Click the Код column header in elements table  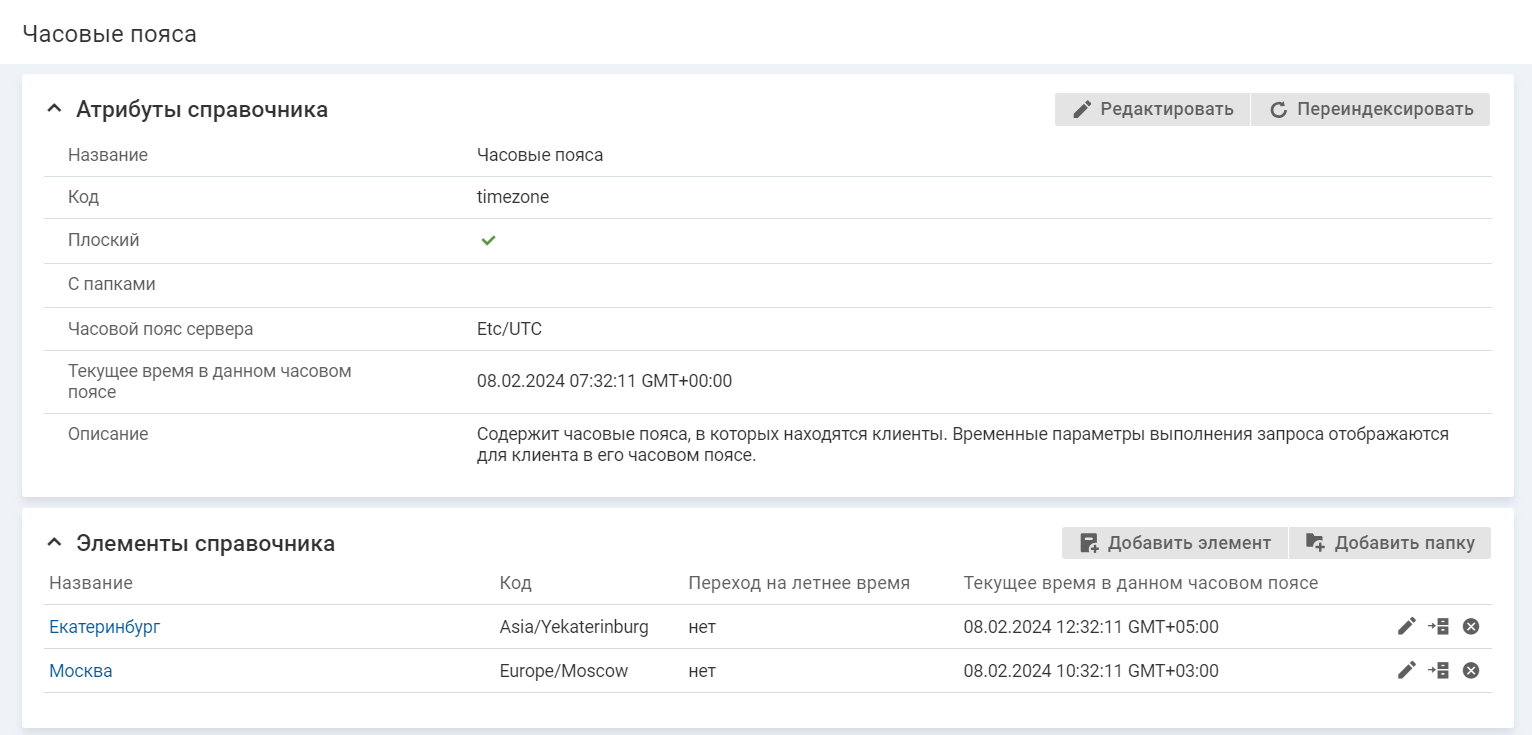tap(515, 583)
